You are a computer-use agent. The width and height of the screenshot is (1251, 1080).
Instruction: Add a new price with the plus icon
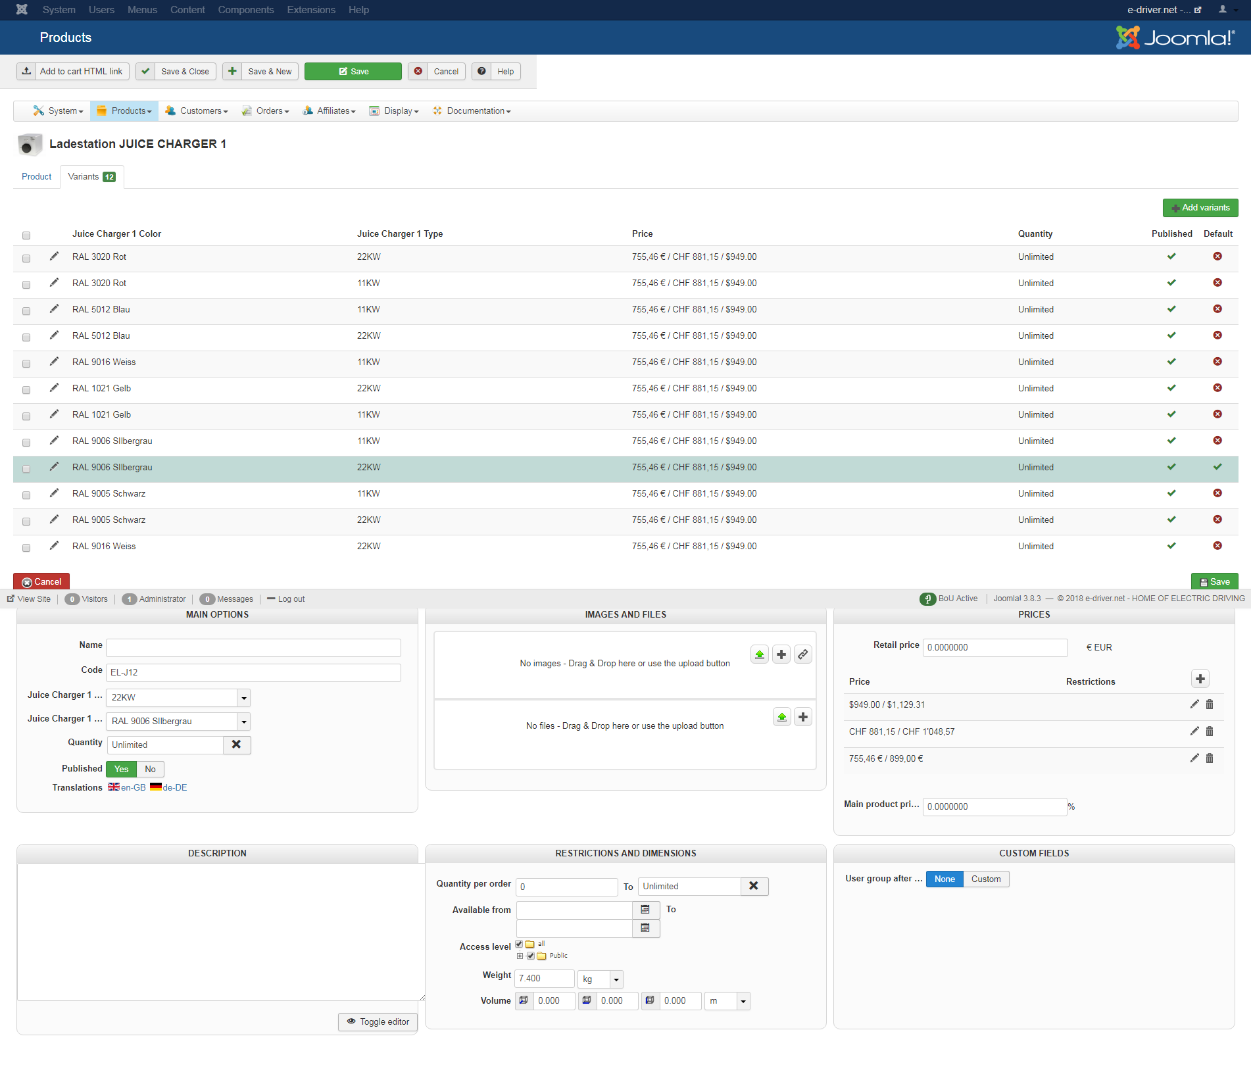pos(1200,679)
